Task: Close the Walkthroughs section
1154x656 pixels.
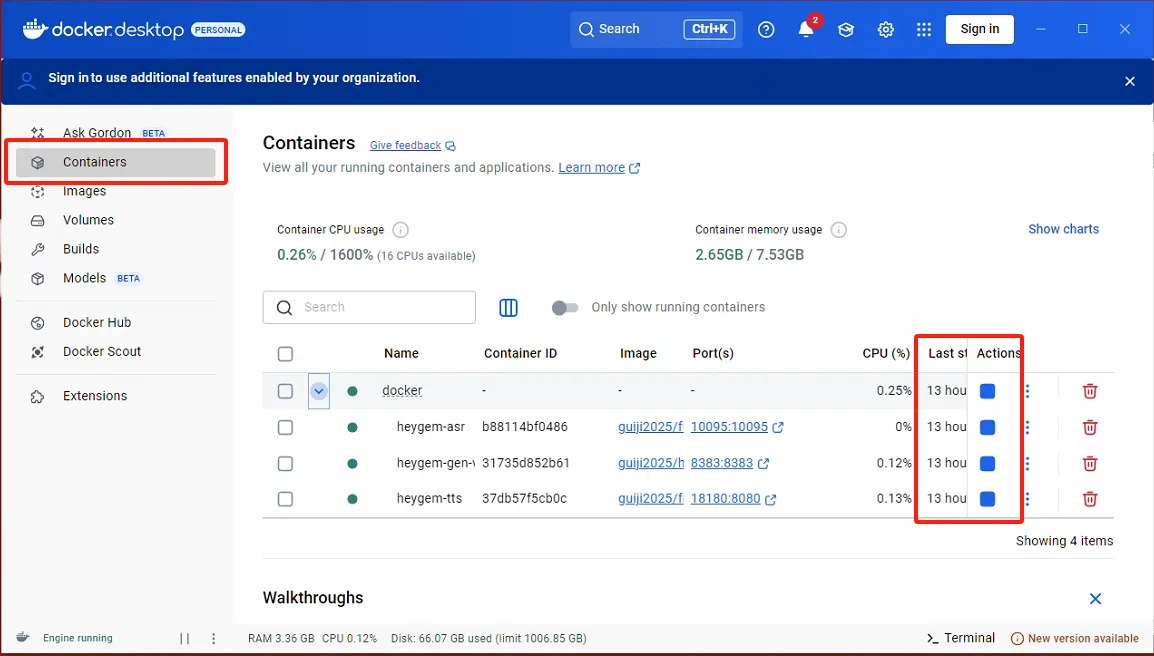Action: tap(1095, 599)
